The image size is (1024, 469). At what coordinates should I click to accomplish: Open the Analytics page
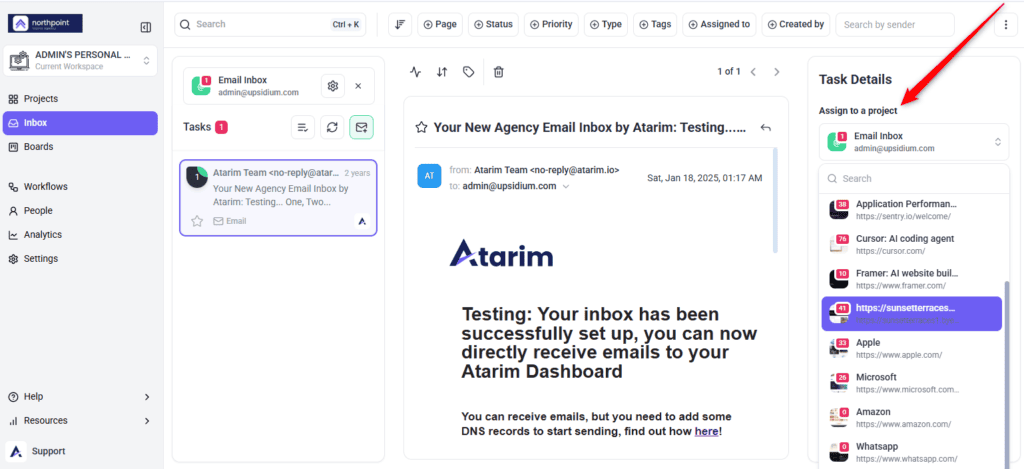80,234
